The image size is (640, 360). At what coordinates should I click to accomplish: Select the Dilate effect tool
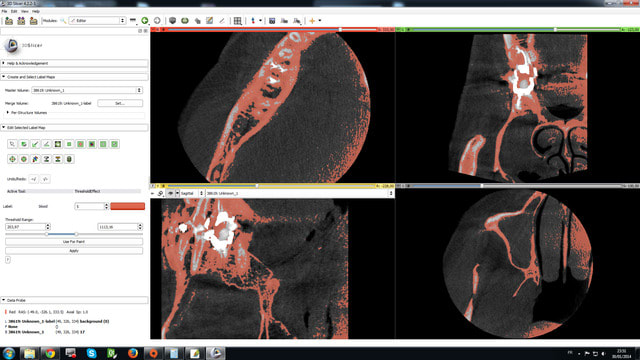(24, 159)
